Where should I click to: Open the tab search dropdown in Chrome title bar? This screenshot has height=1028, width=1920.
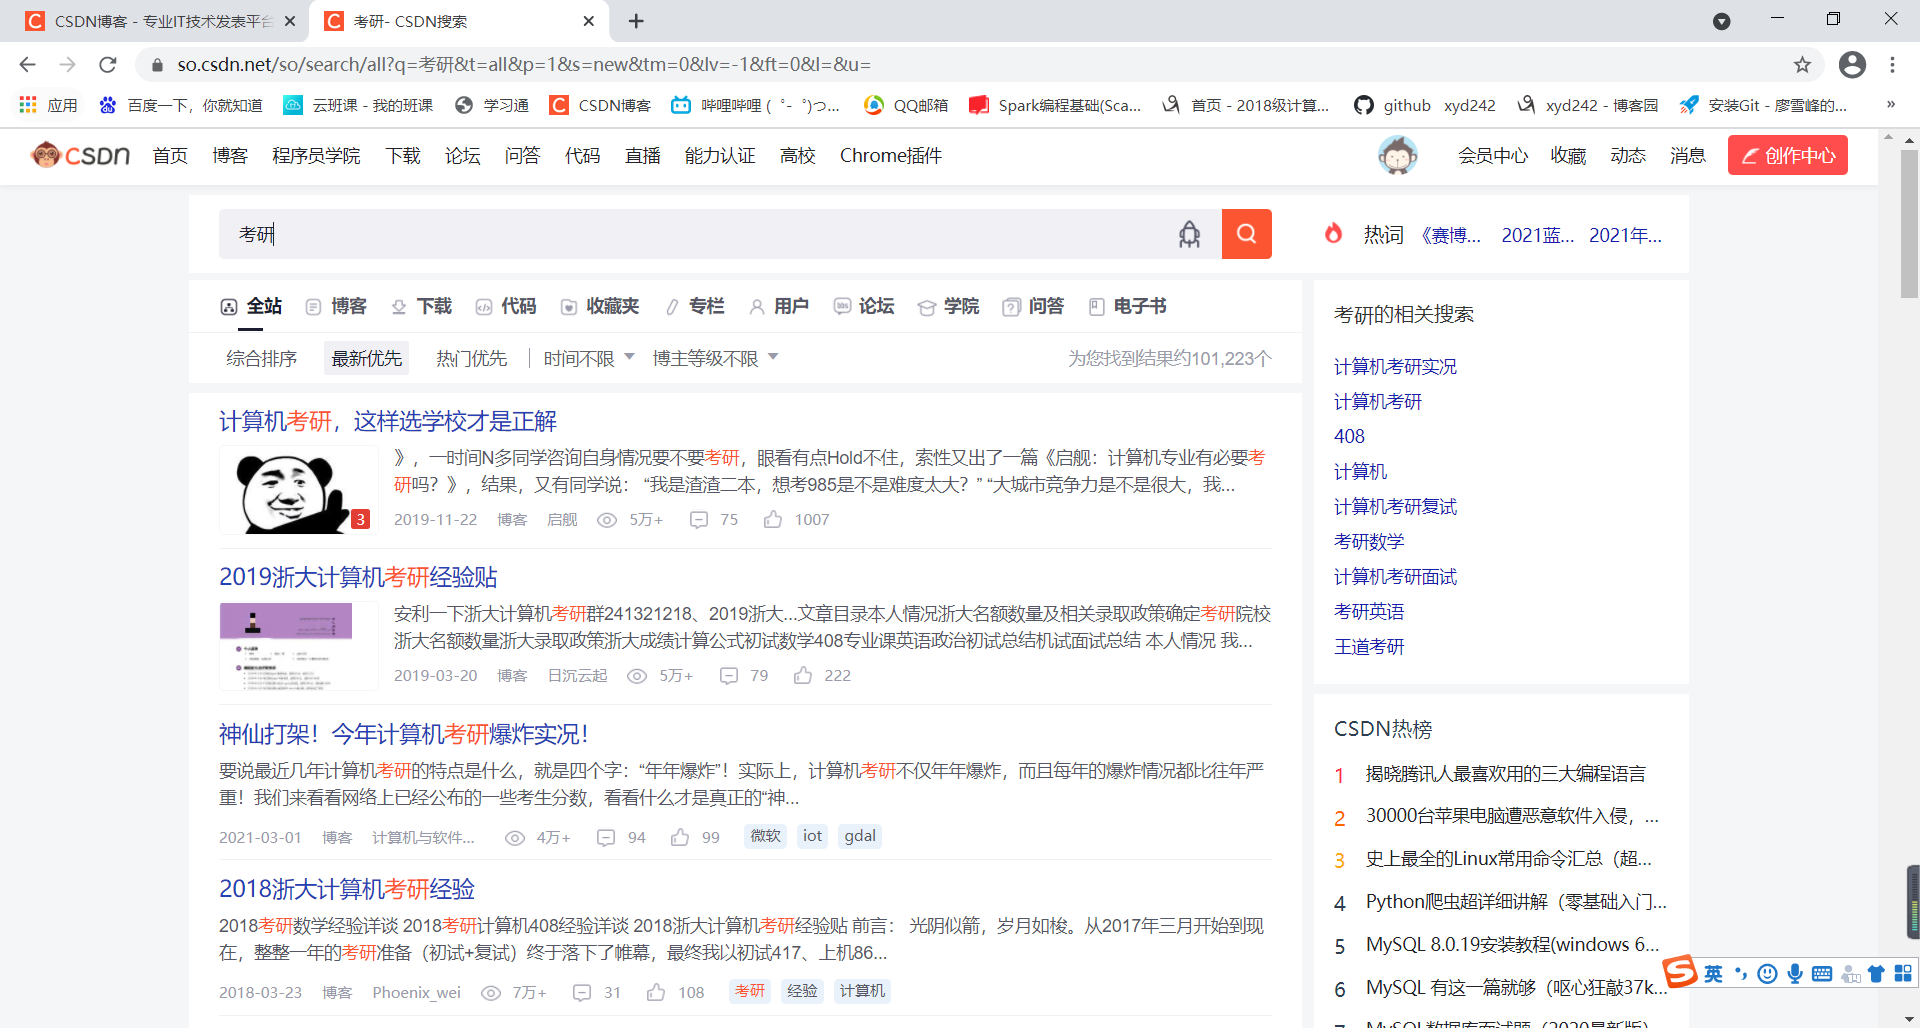point(1722,21)
